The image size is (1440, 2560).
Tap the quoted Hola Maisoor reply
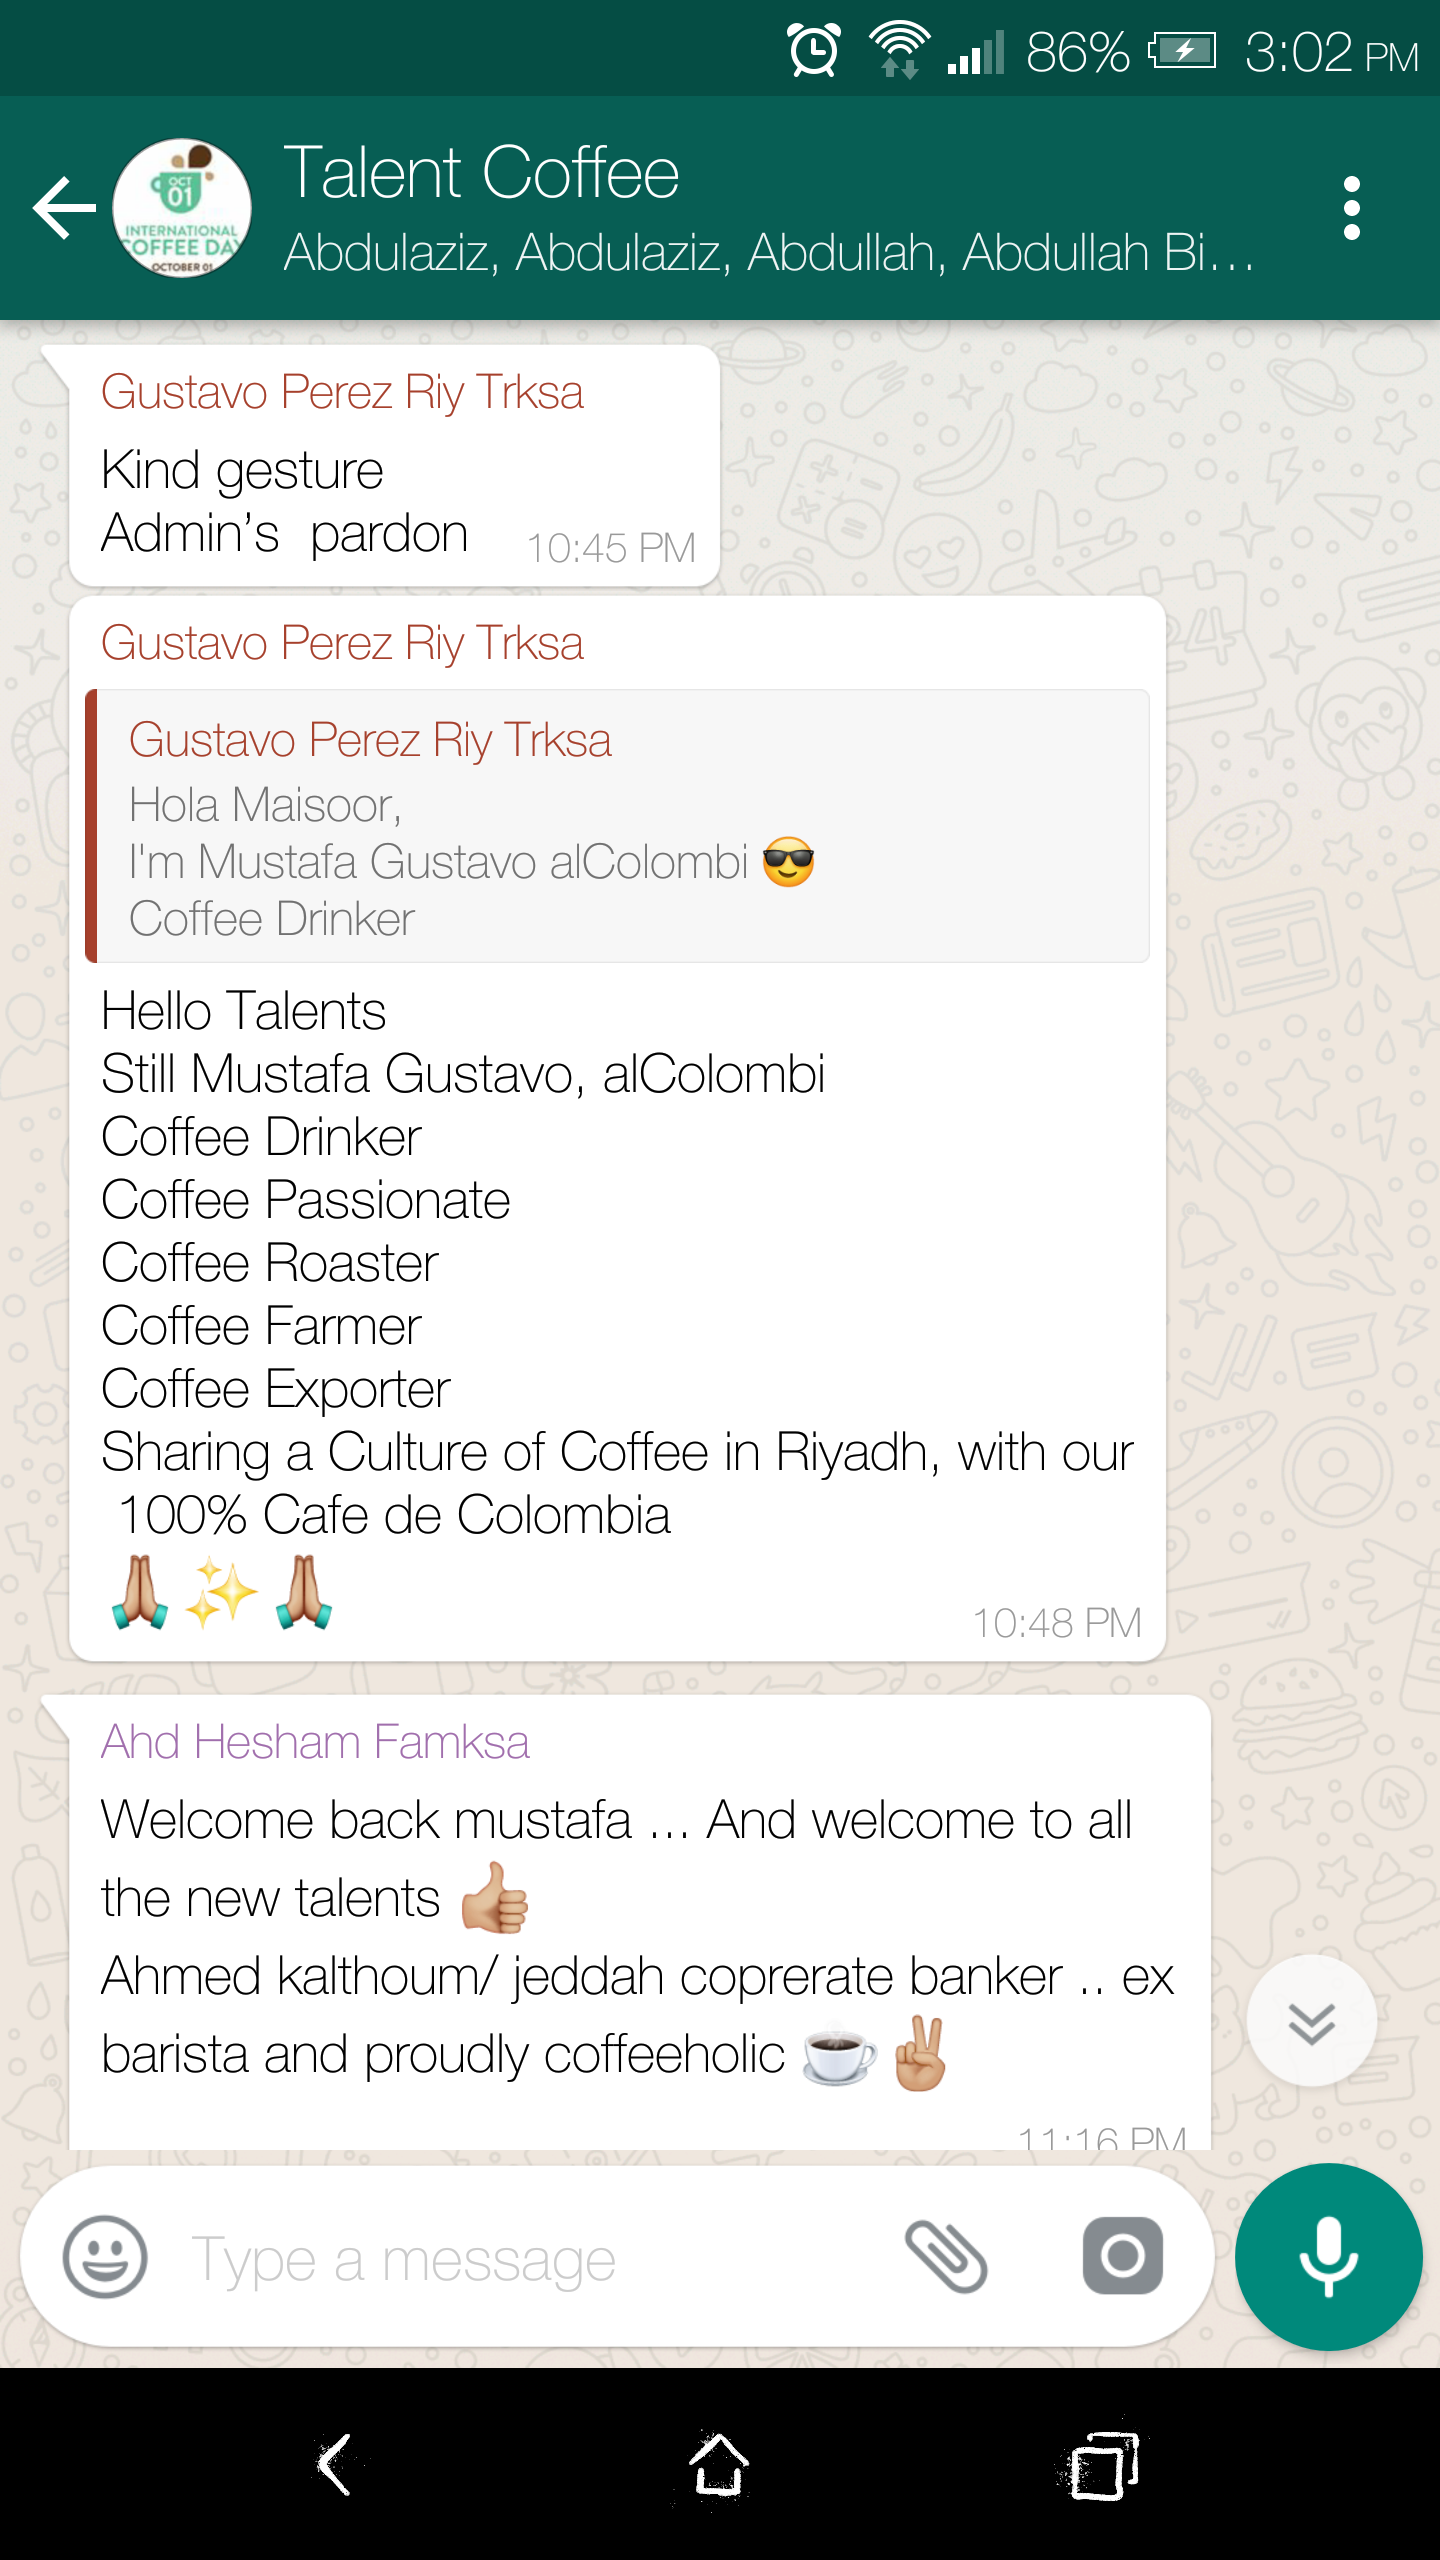click(x=618, y=826)
